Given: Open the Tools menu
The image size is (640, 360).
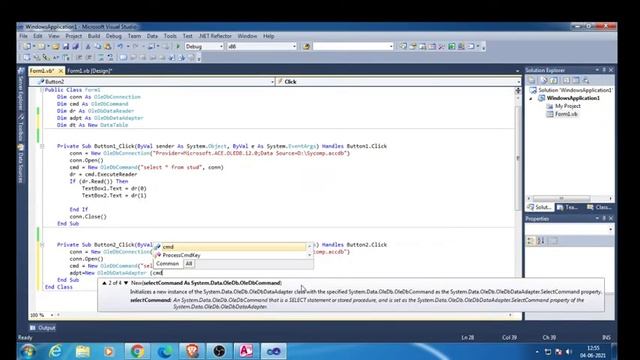Looking at the screenshot, I should pos(170,36).
